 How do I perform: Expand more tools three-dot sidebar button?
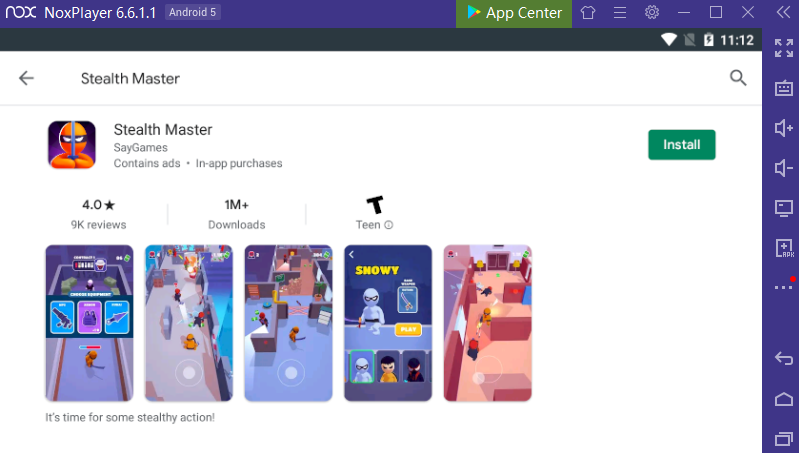784,287
